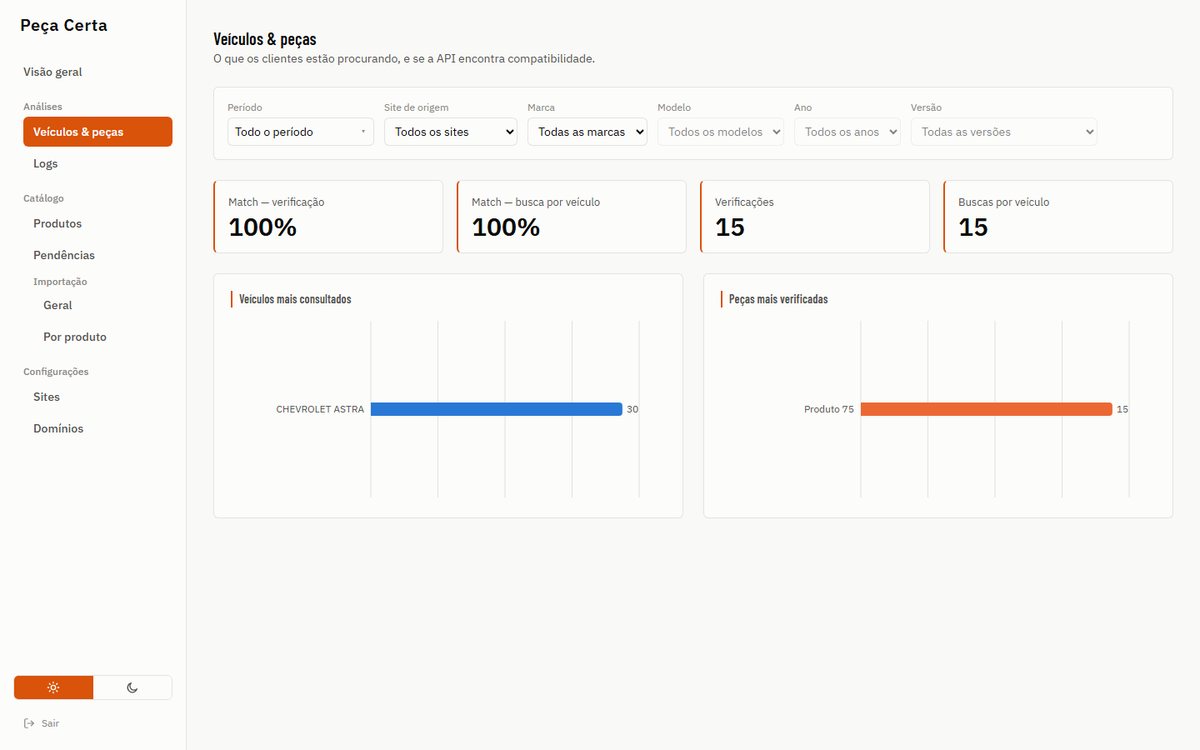
Task: Expand the Site de origem dropdown
Action: 450,132
